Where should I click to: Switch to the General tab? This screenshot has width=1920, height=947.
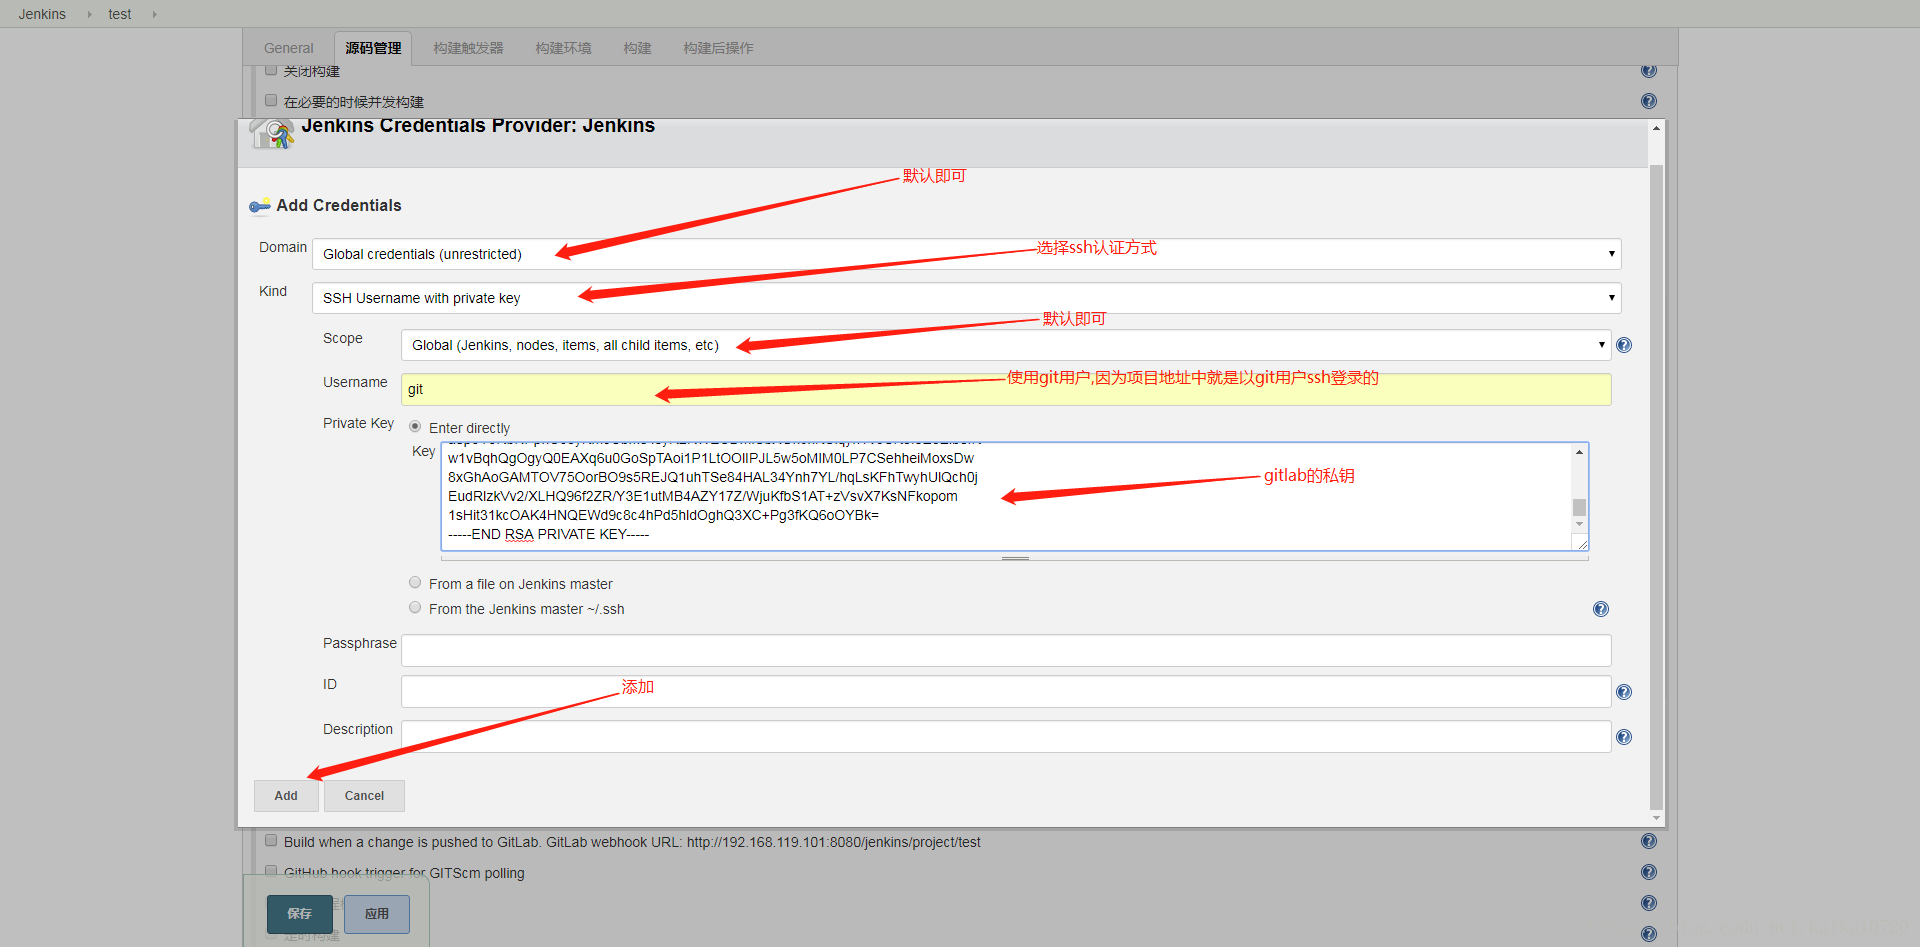coord(288,48)
